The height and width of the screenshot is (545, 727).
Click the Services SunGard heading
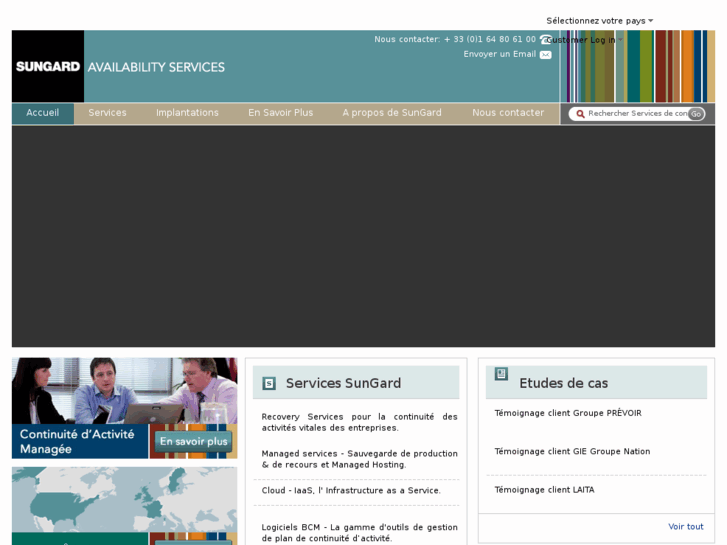click(343, 383)
